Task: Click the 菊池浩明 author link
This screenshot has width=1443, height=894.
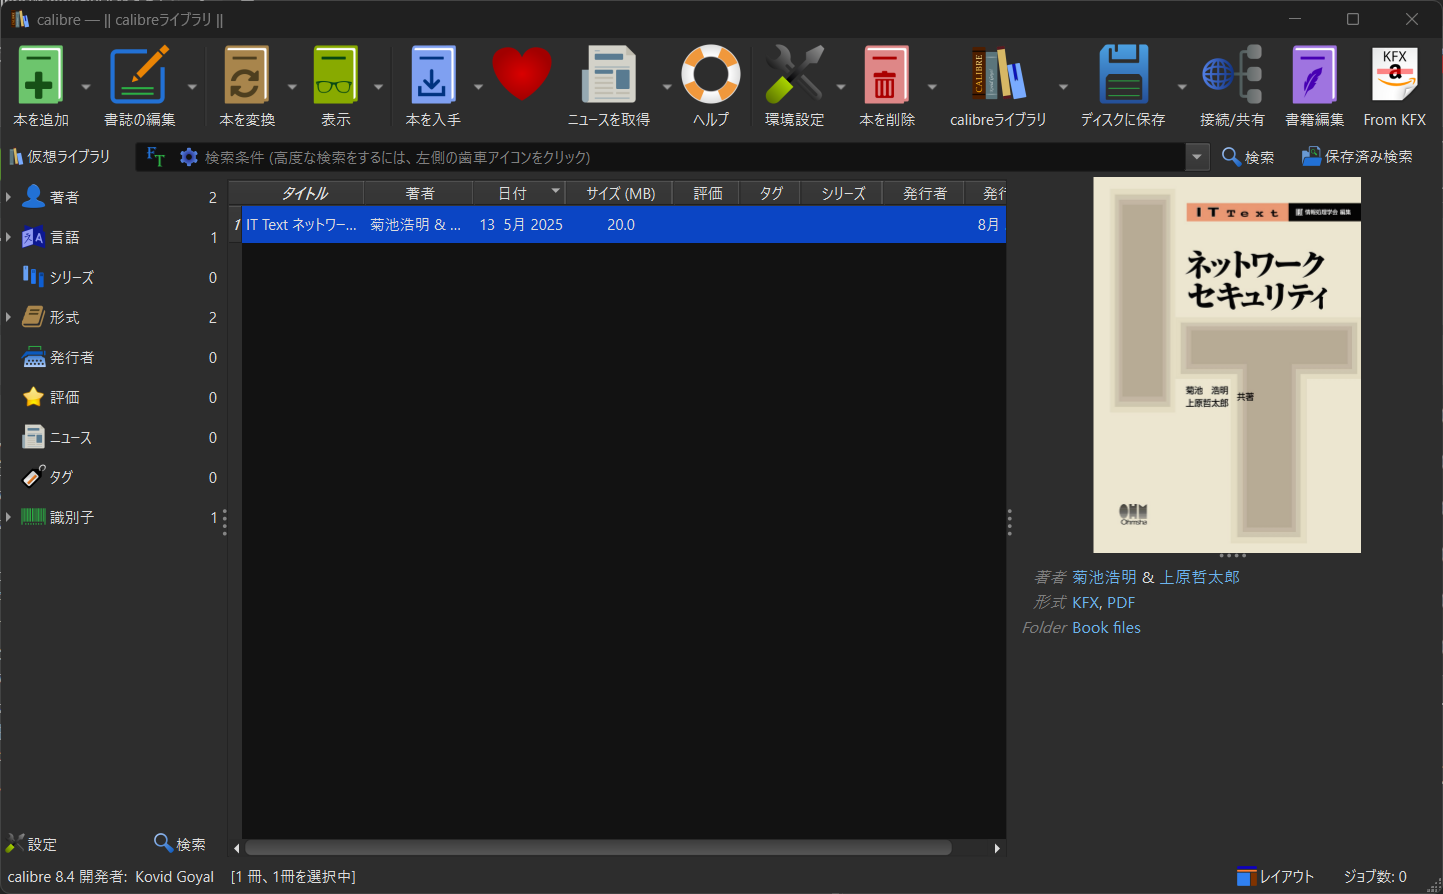Action: click(1104, 577)
